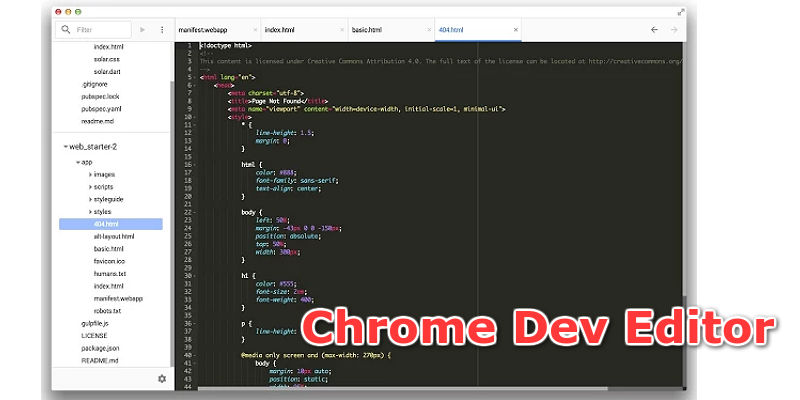Screen dimensions: 800x400
Task: Open favicon.ico file
Action: point(109,261)
